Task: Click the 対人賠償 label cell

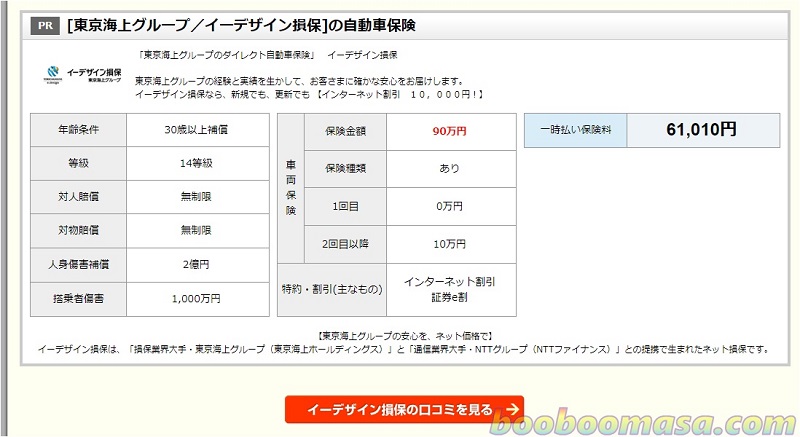Action: coord(79,197)
